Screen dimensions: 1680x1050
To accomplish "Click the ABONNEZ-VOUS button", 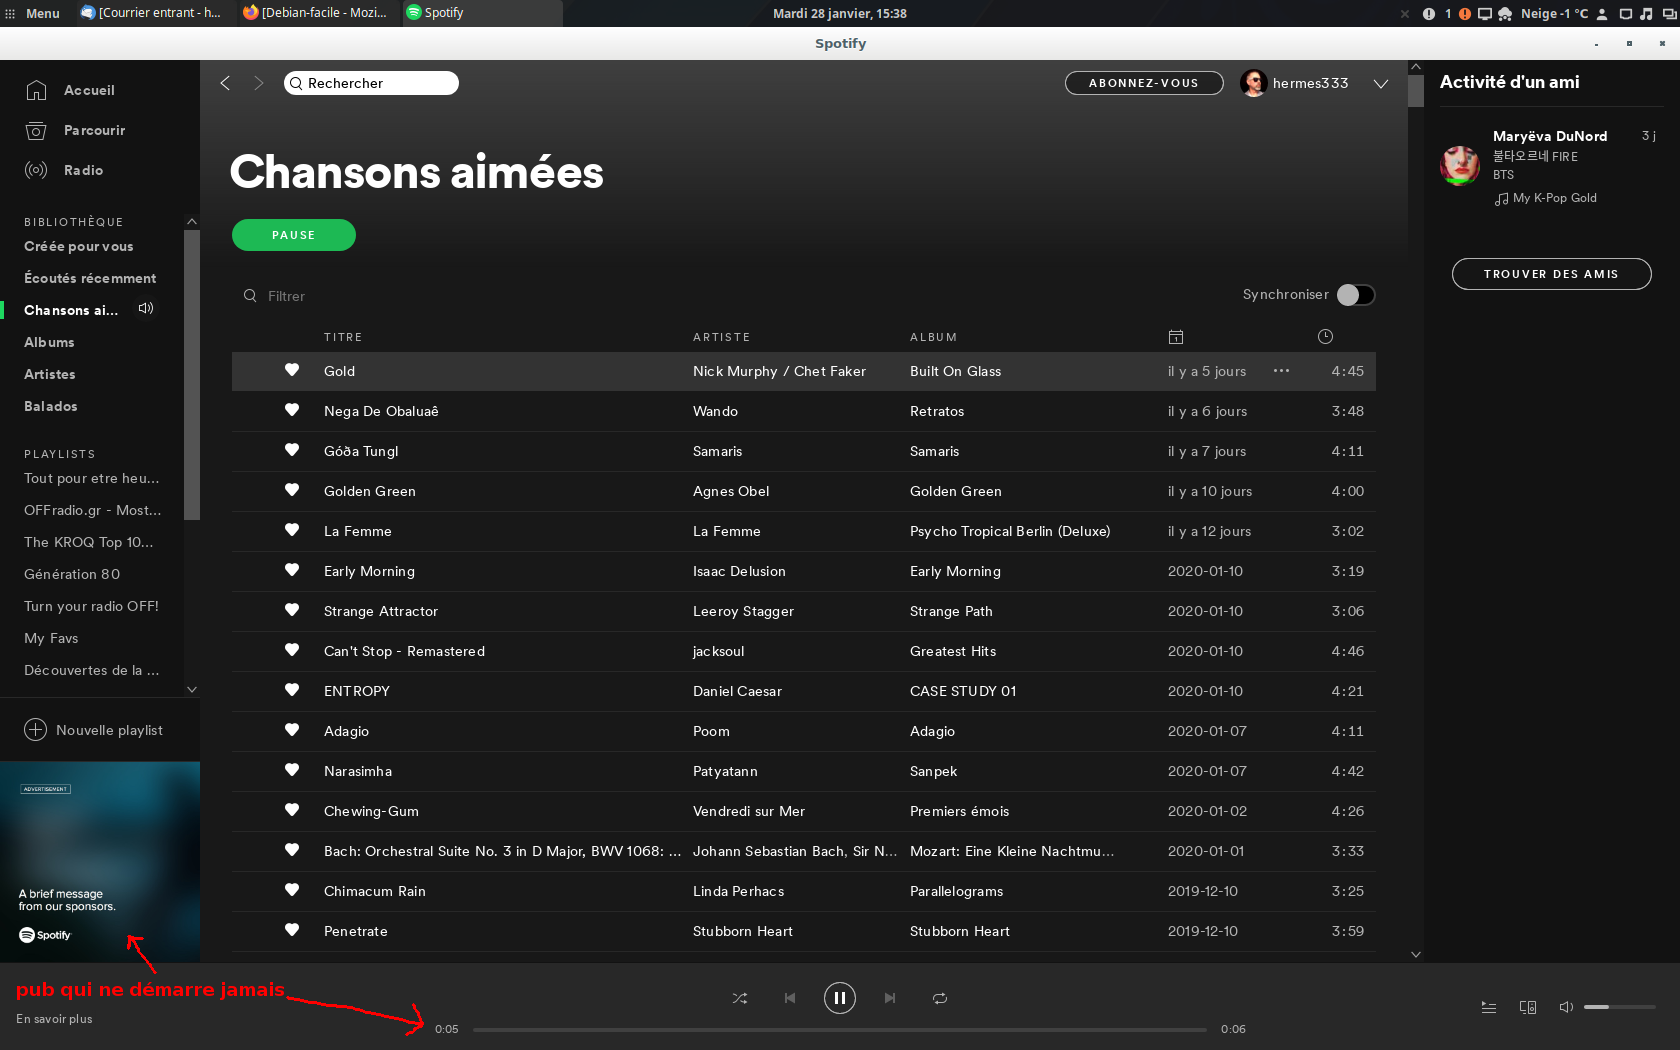I will click(x=1144, y=83).
